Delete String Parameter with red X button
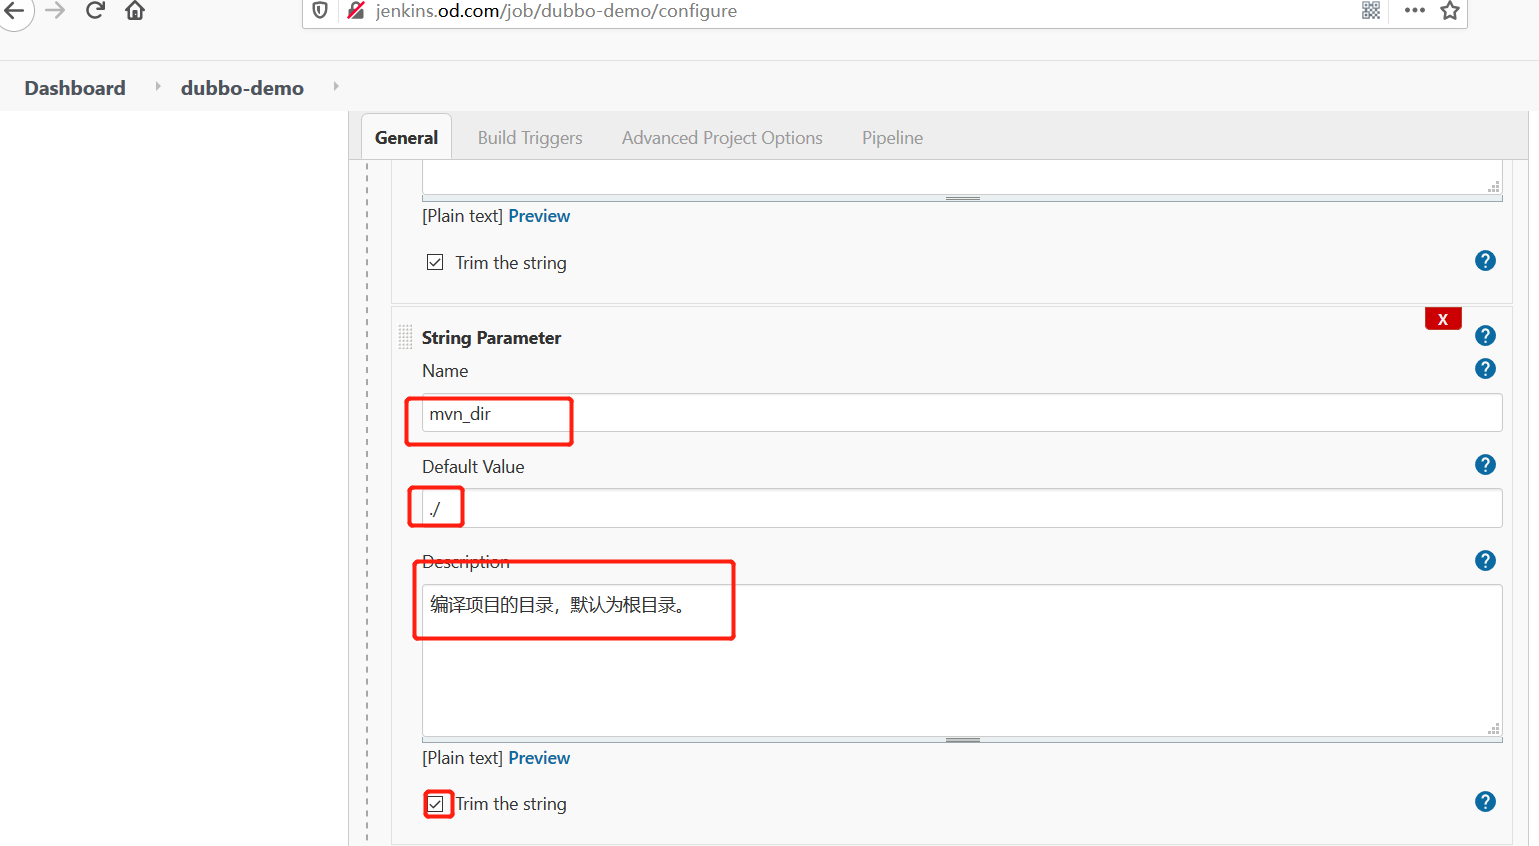1539x846 pixels. coord(1443,319)
